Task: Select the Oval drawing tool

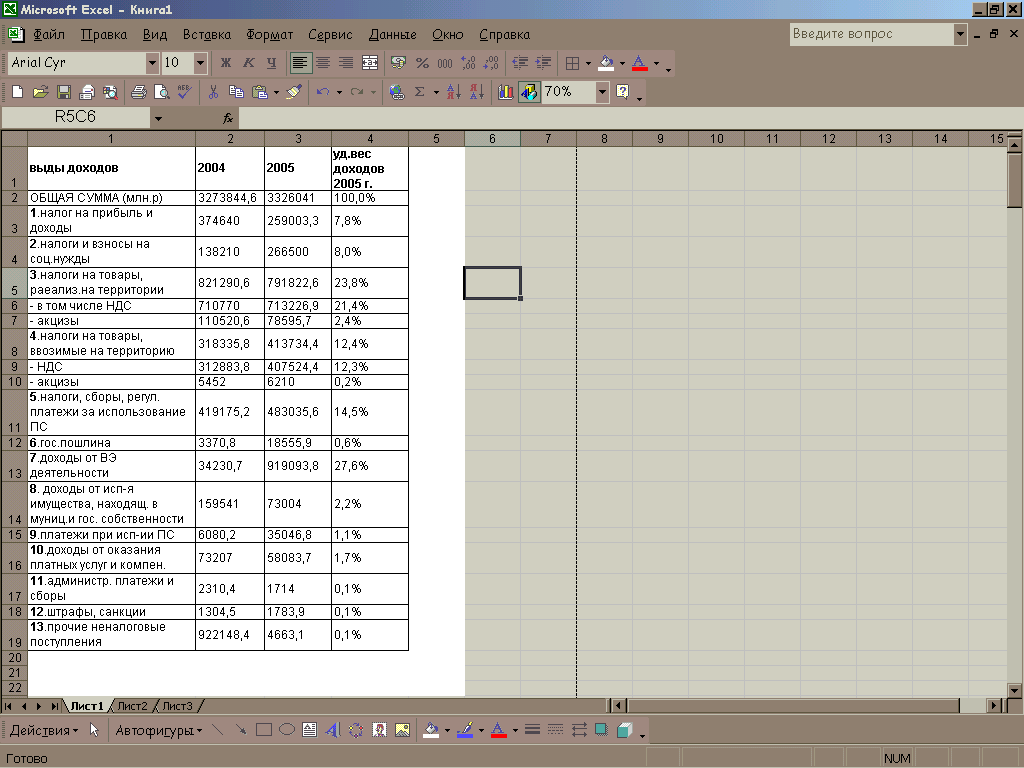Action: (x=287, y=730)
